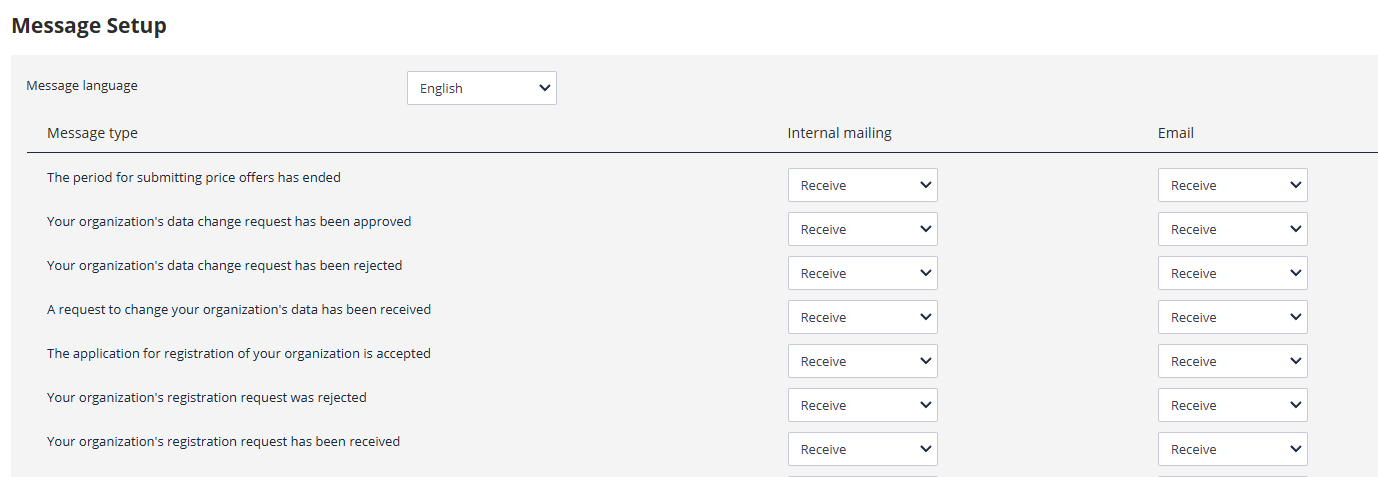The width and height of the screenshot is (1378, 477).
Task: Click the Internal mailing column header
Action: pyautogui.click(x=839, y=133)
